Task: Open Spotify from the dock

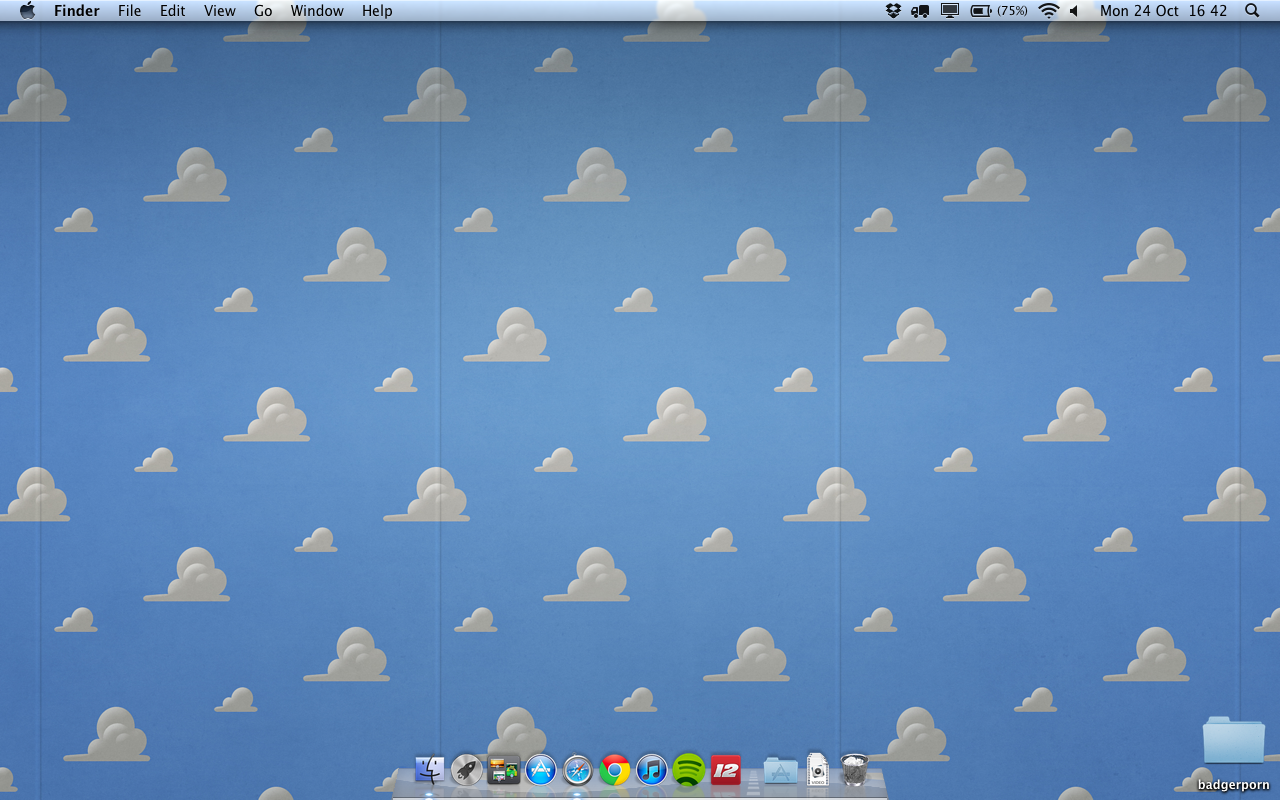Action: (x=689, y=769)
